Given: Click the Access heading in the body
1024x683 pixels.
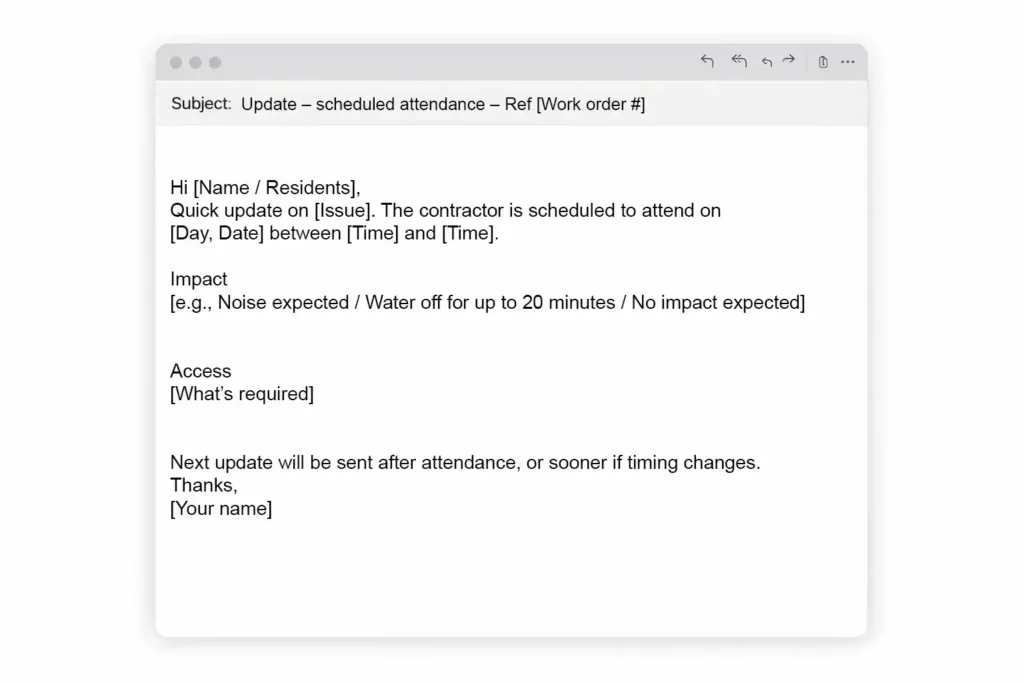Looking at the screenshot, I should (201, 371).
